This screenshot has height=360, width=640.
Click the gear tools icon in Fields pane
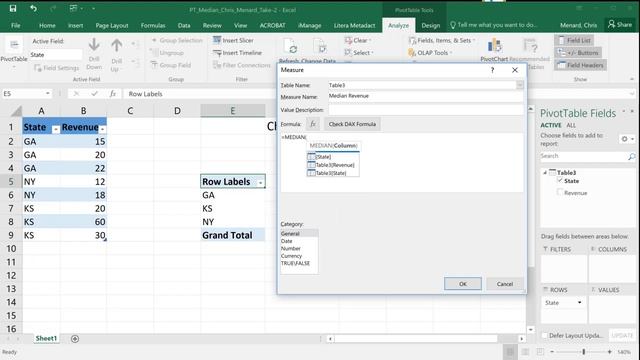point(624,139)
